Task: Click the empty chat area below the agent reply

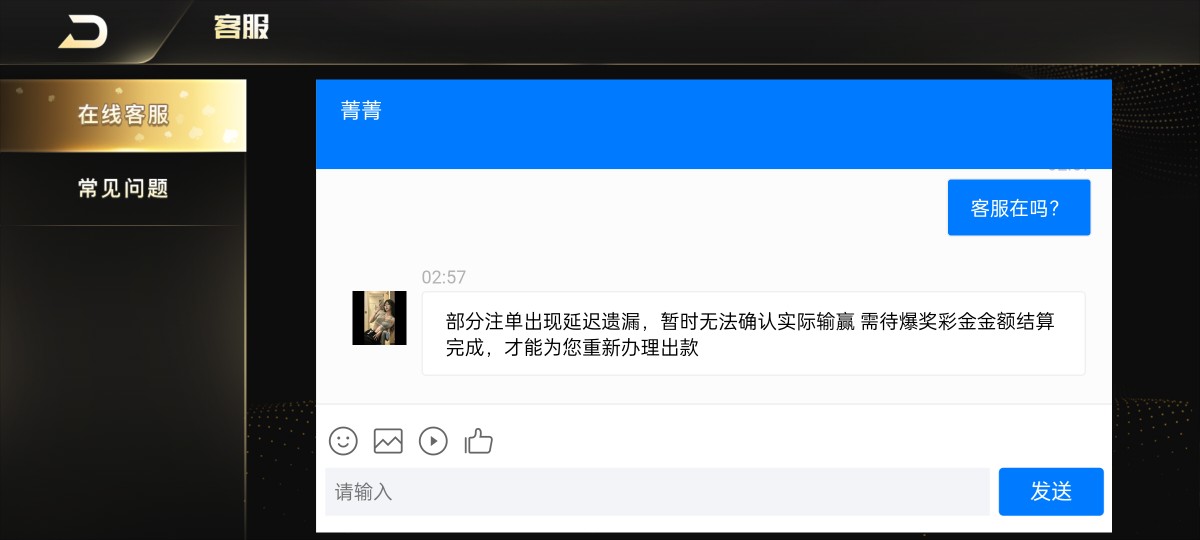Action: click(714, 390)
